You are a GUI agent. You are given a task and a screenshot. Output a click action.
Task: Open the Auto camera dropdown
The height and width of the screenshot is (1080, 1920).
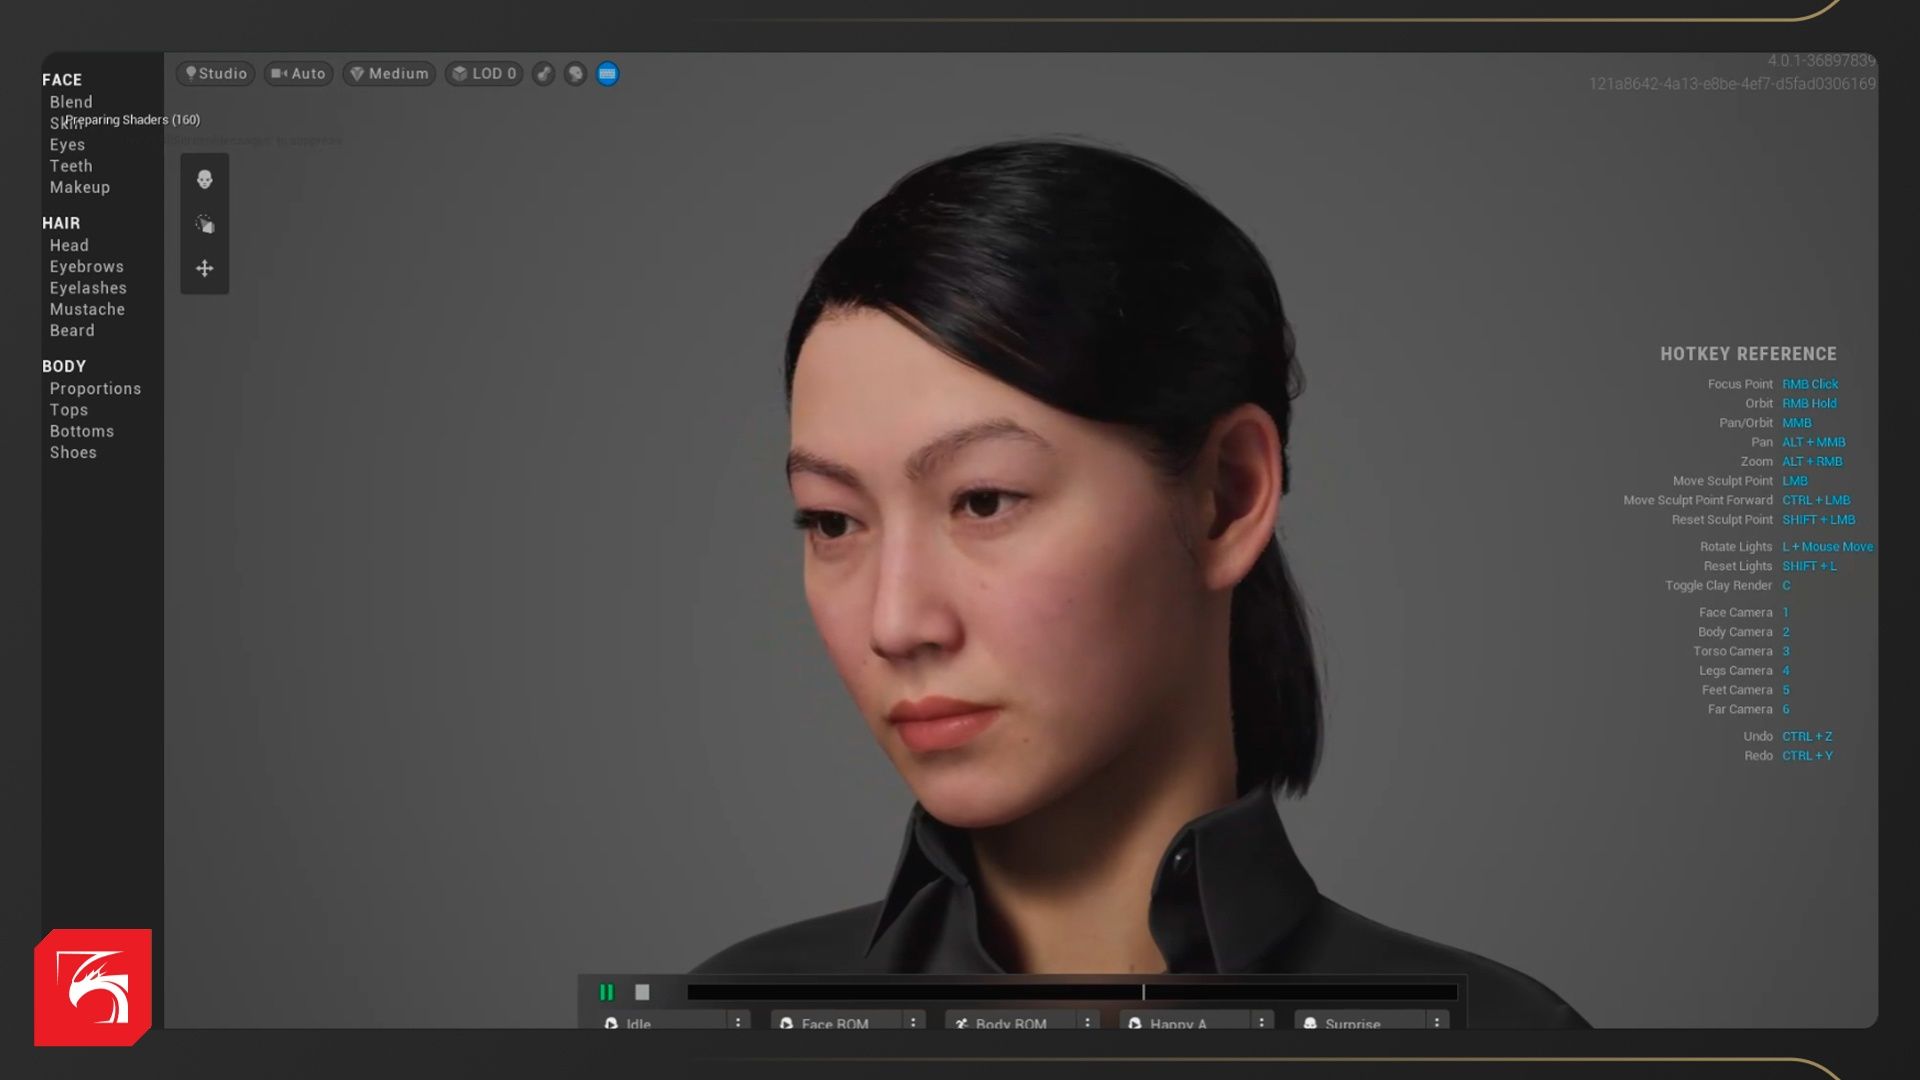[x=298, y=74]
